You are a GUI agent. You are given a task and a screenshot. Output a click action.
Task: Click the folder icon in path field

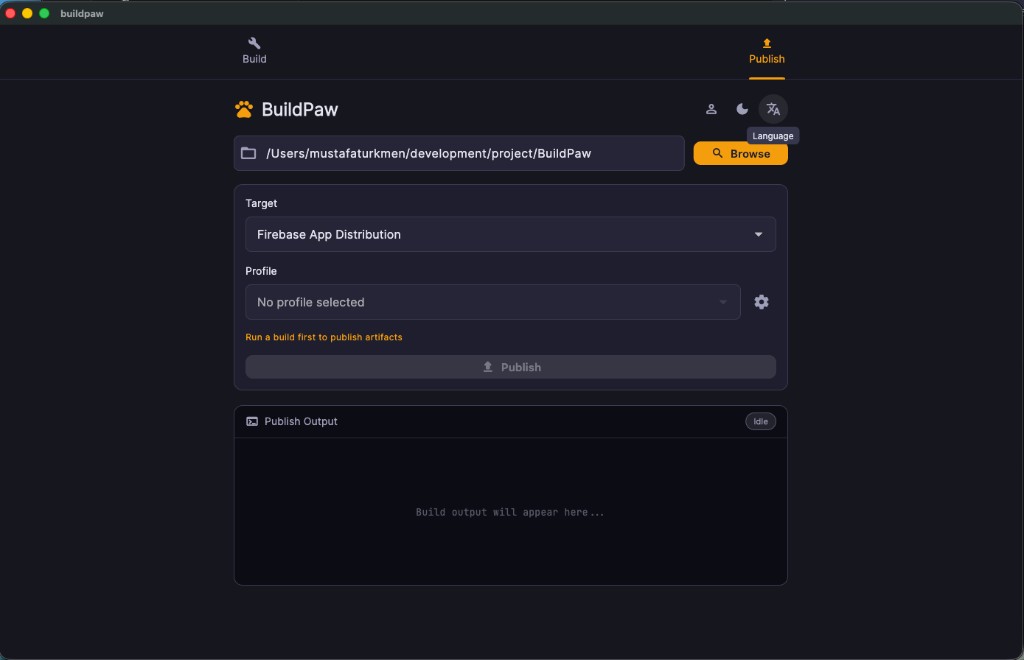pos(249,153)
